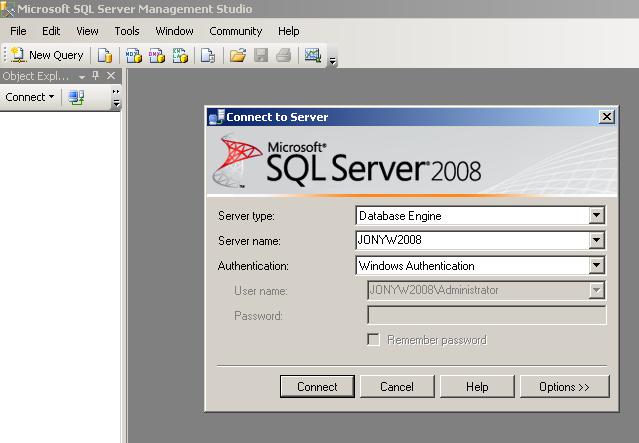Toggle auto-hide pin on Object Explorer
The image size is (639, 443).
click(x=96, y=76)
